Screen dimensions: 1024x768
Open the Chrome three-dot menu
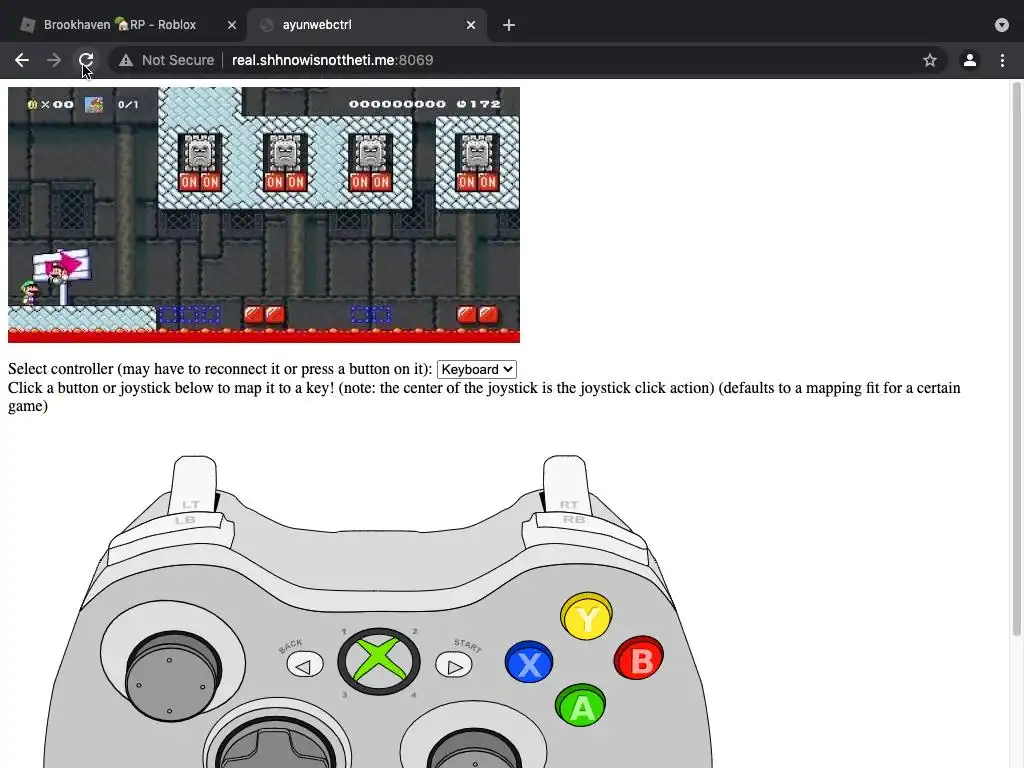click(x=1002, y=60)
